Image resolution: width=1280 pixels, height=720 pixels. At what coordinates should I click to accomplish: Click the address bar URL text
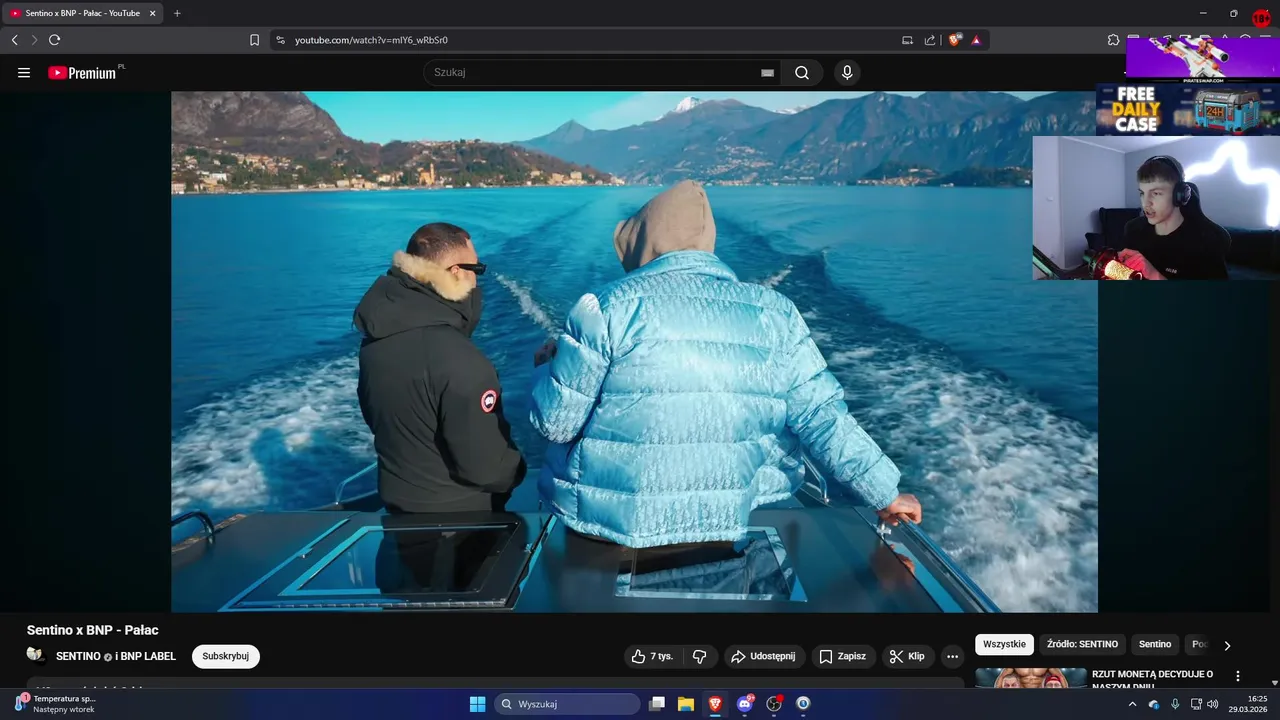click(371, 40)
